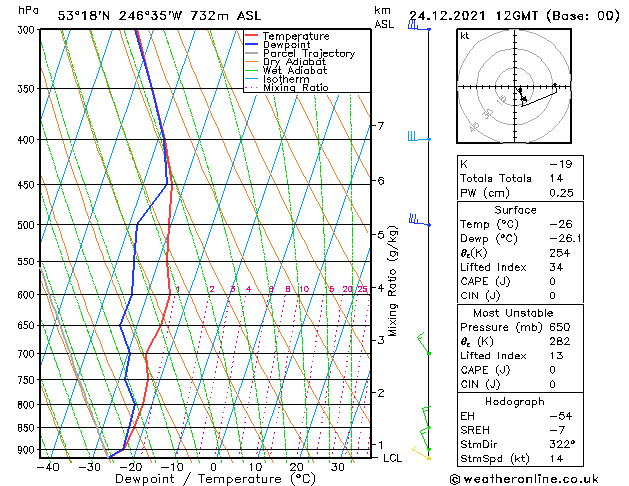
Task: Click the 'km ASL' altitude axis heading
Action: point(384,17)
